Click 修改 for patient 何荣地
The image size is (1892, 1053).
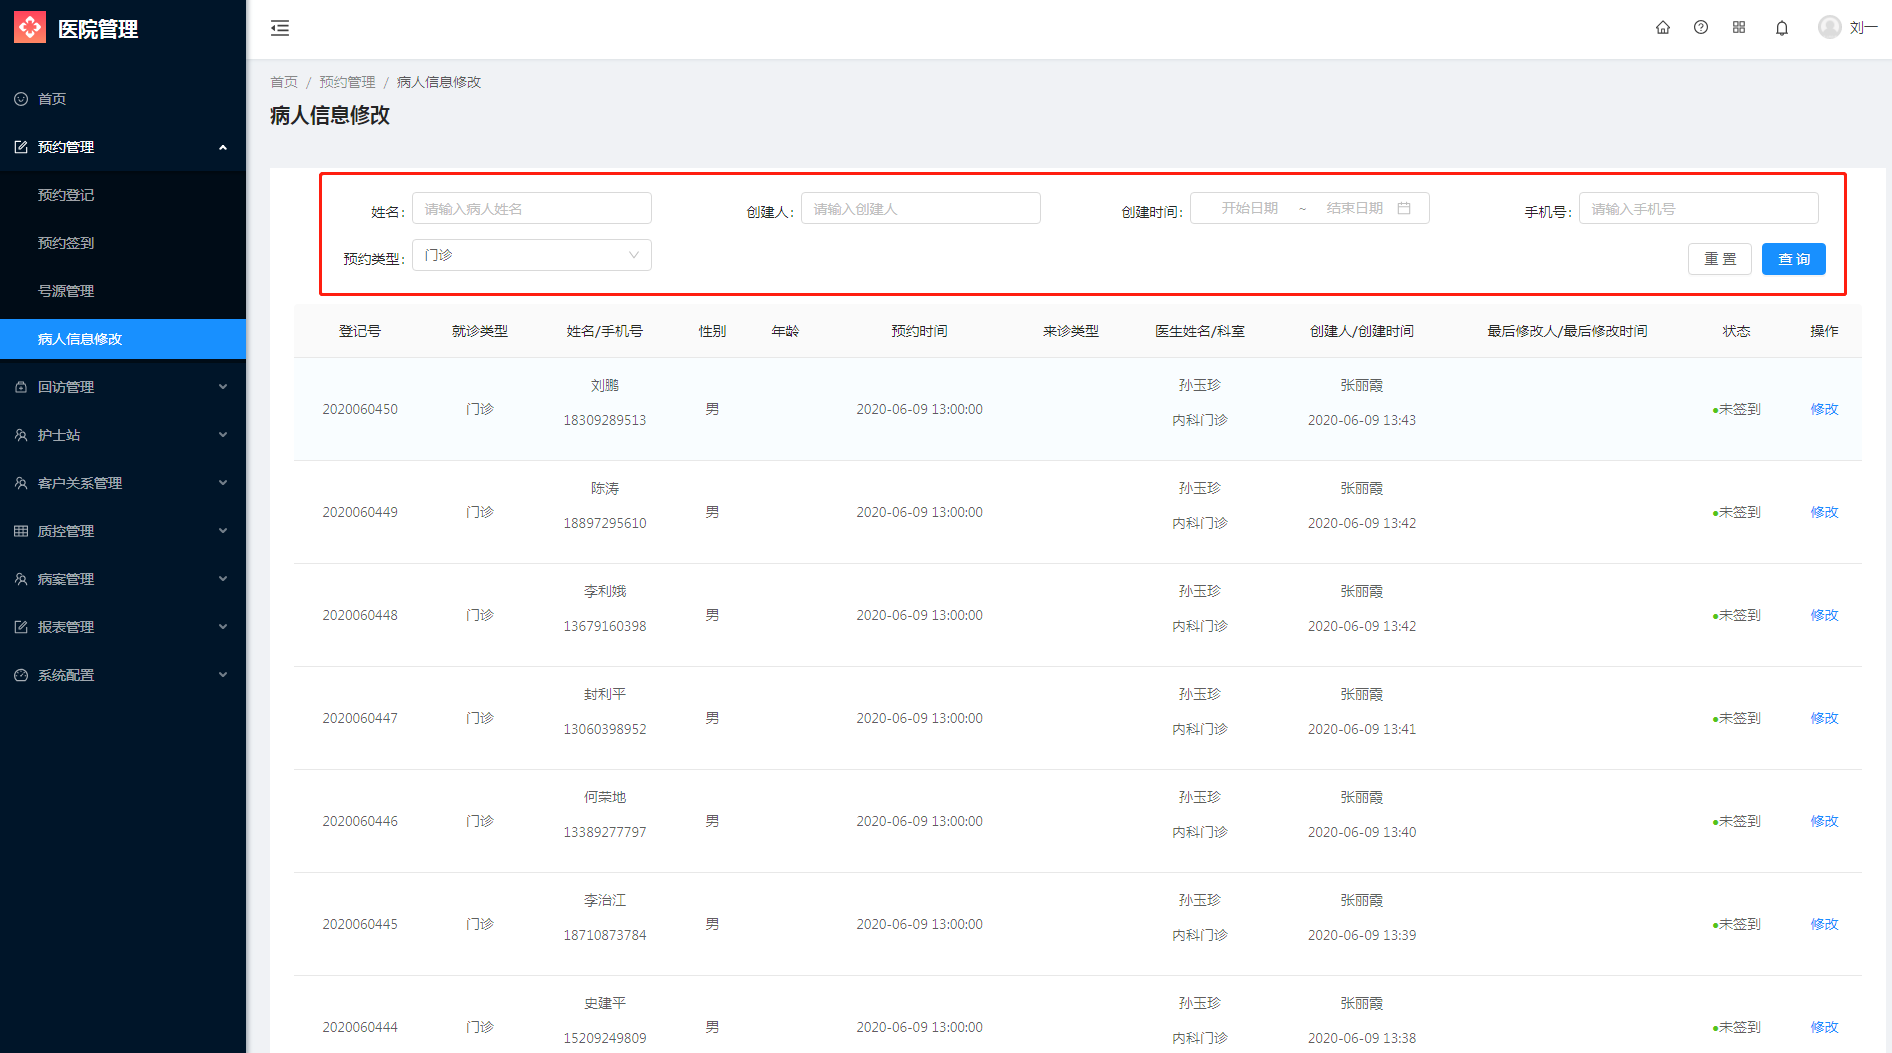1824,821
